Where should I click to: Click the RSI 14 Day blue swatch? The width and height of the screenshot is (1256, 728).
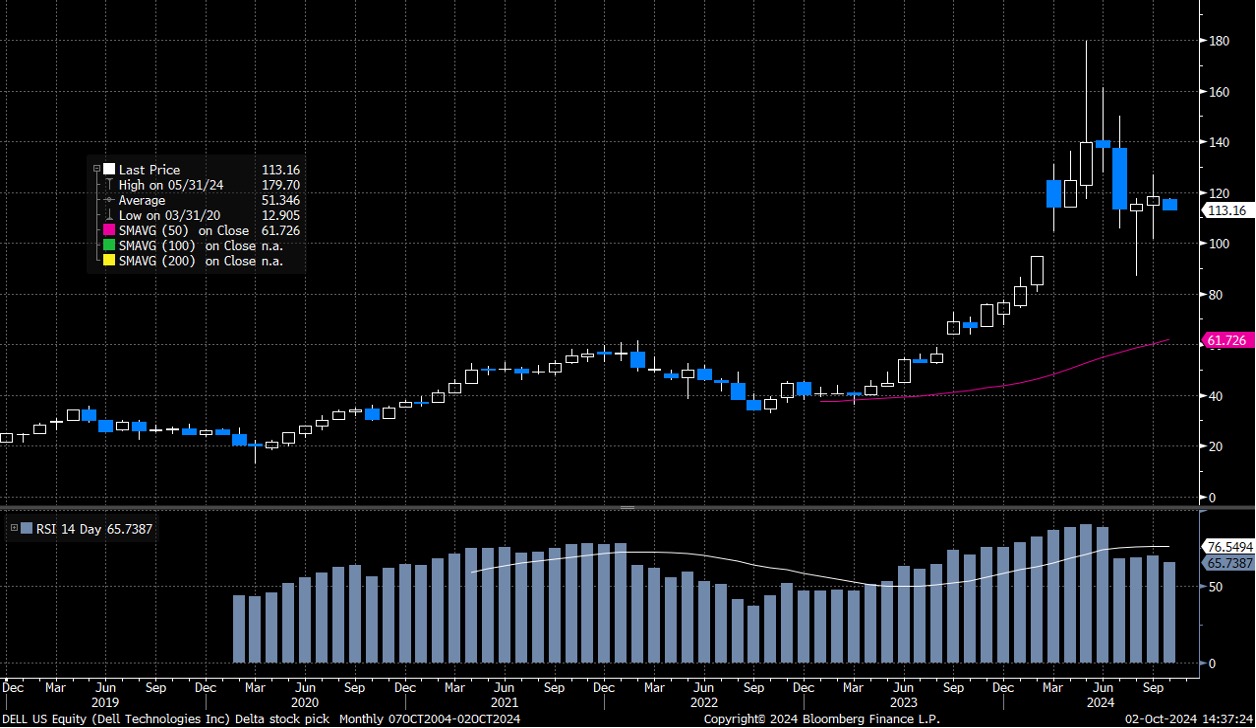click(x=26, y=527)
